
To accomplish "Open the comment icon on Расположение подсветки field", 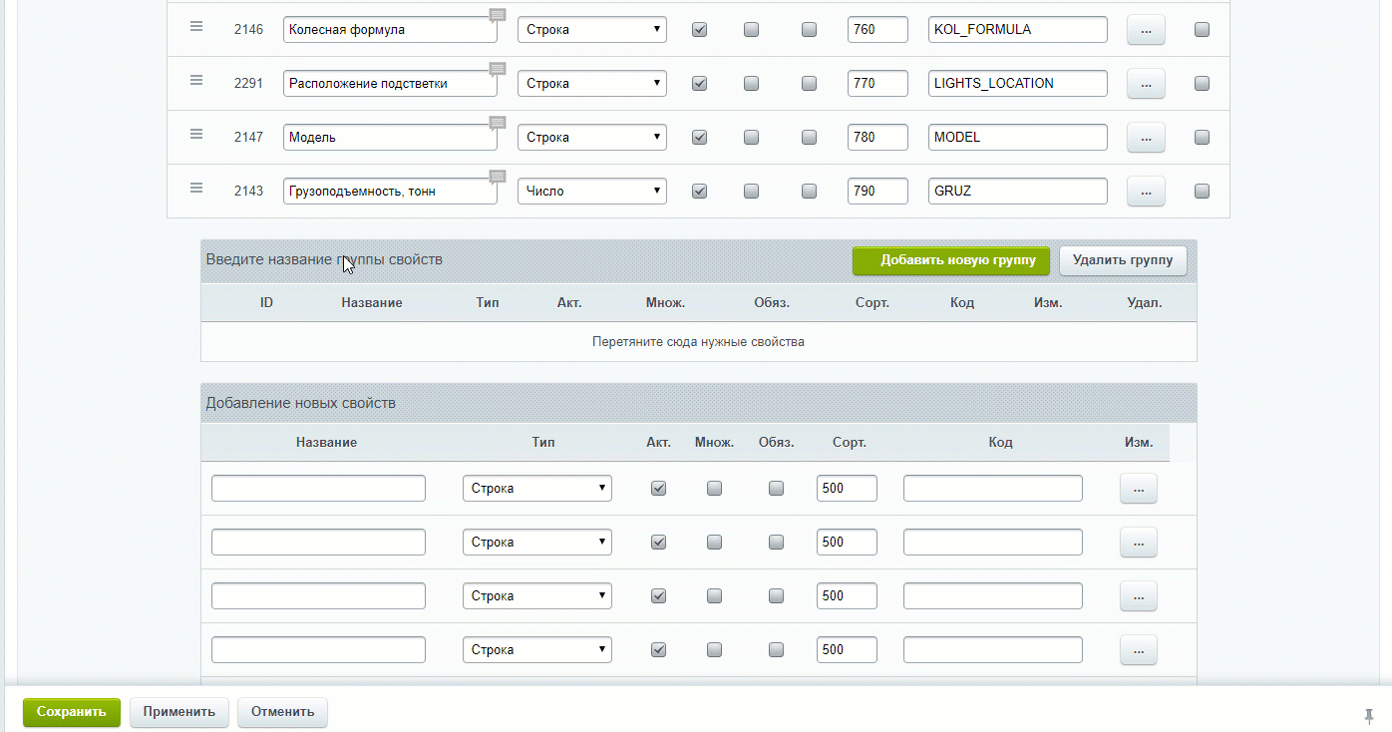I will (x=497, y=69).
